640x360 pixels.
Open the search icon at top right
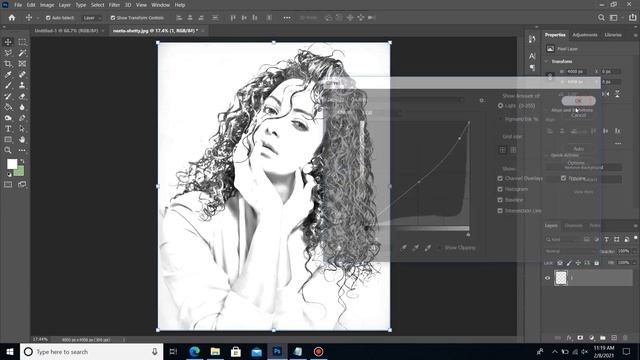coord(601,18)
